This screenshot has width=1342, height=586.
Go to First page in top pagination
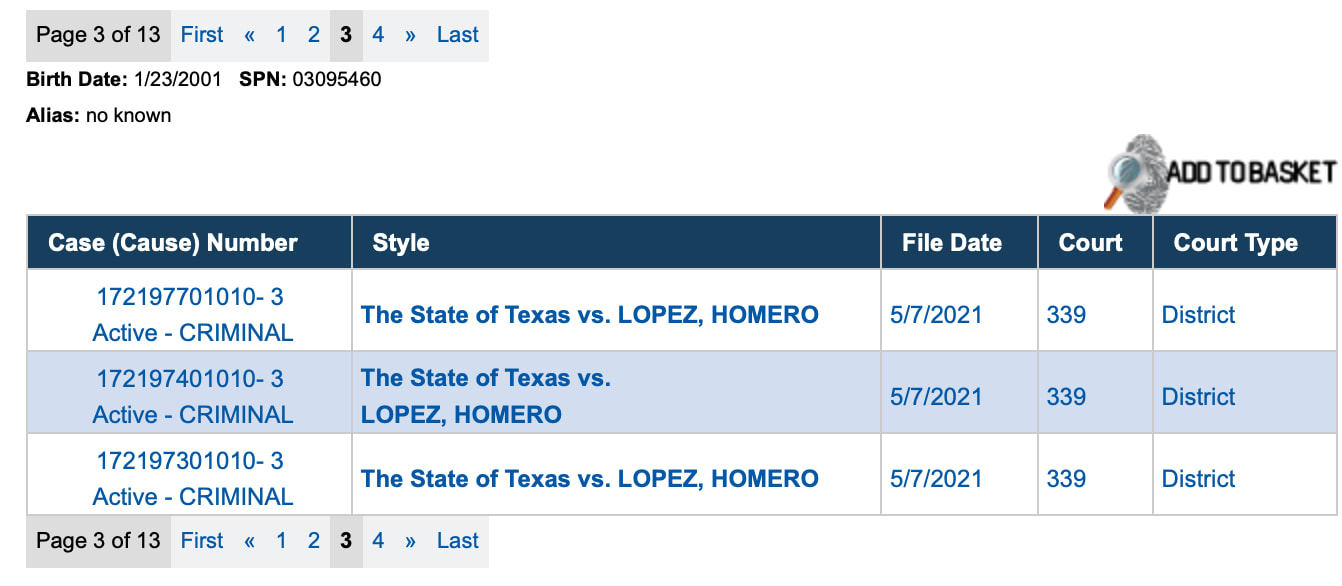(x=202, y=35)
